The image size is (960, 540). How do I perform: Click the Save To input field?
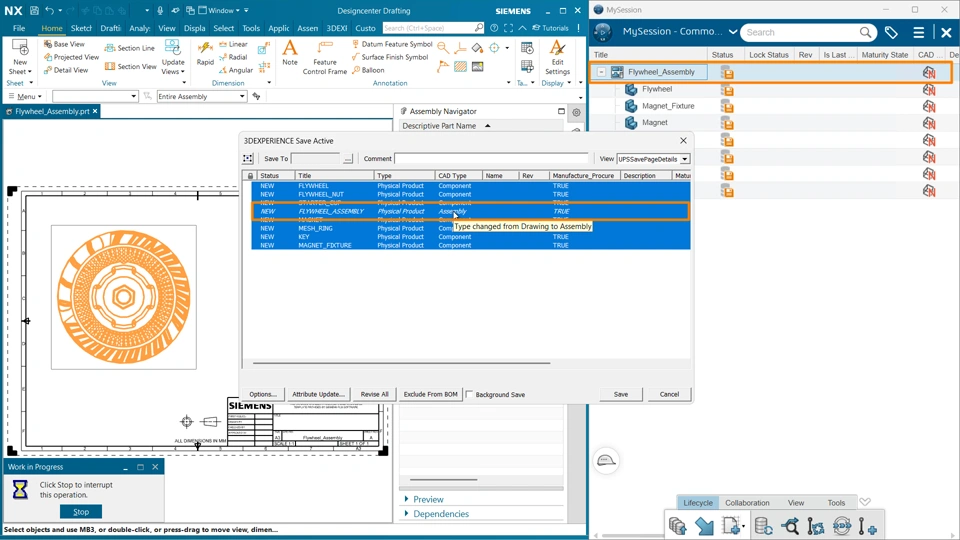pyautogui.click(x=315, y=159)
